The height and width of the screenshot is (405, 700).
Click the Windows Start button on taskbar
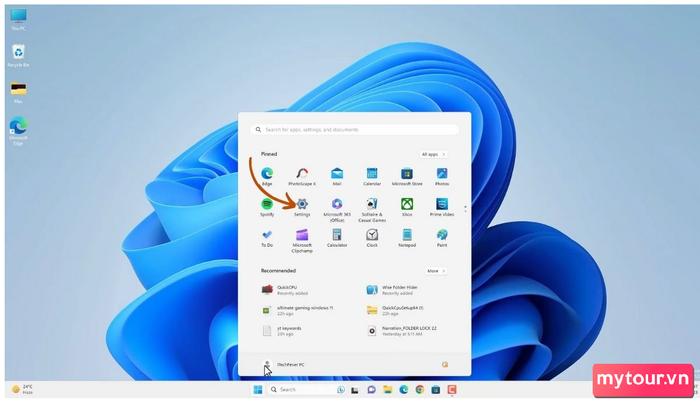(x=258, y=390)
